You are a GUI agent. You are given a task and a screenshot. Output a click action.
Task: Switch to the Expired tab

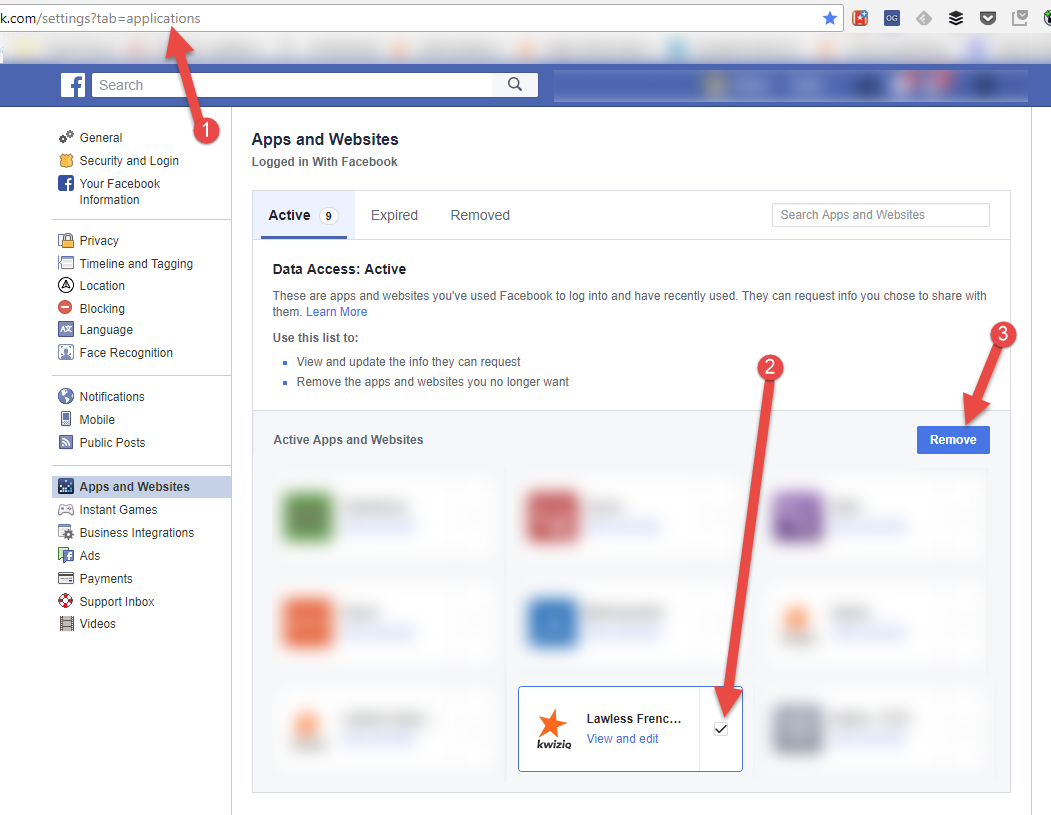[x=394, y=215]
